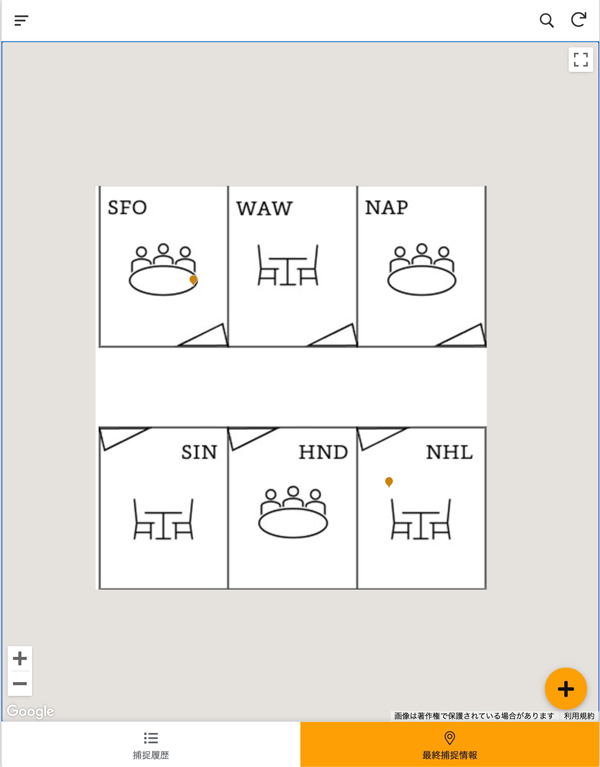
Task: Click the WAW room table icon
Action: [x=288, y=265]
